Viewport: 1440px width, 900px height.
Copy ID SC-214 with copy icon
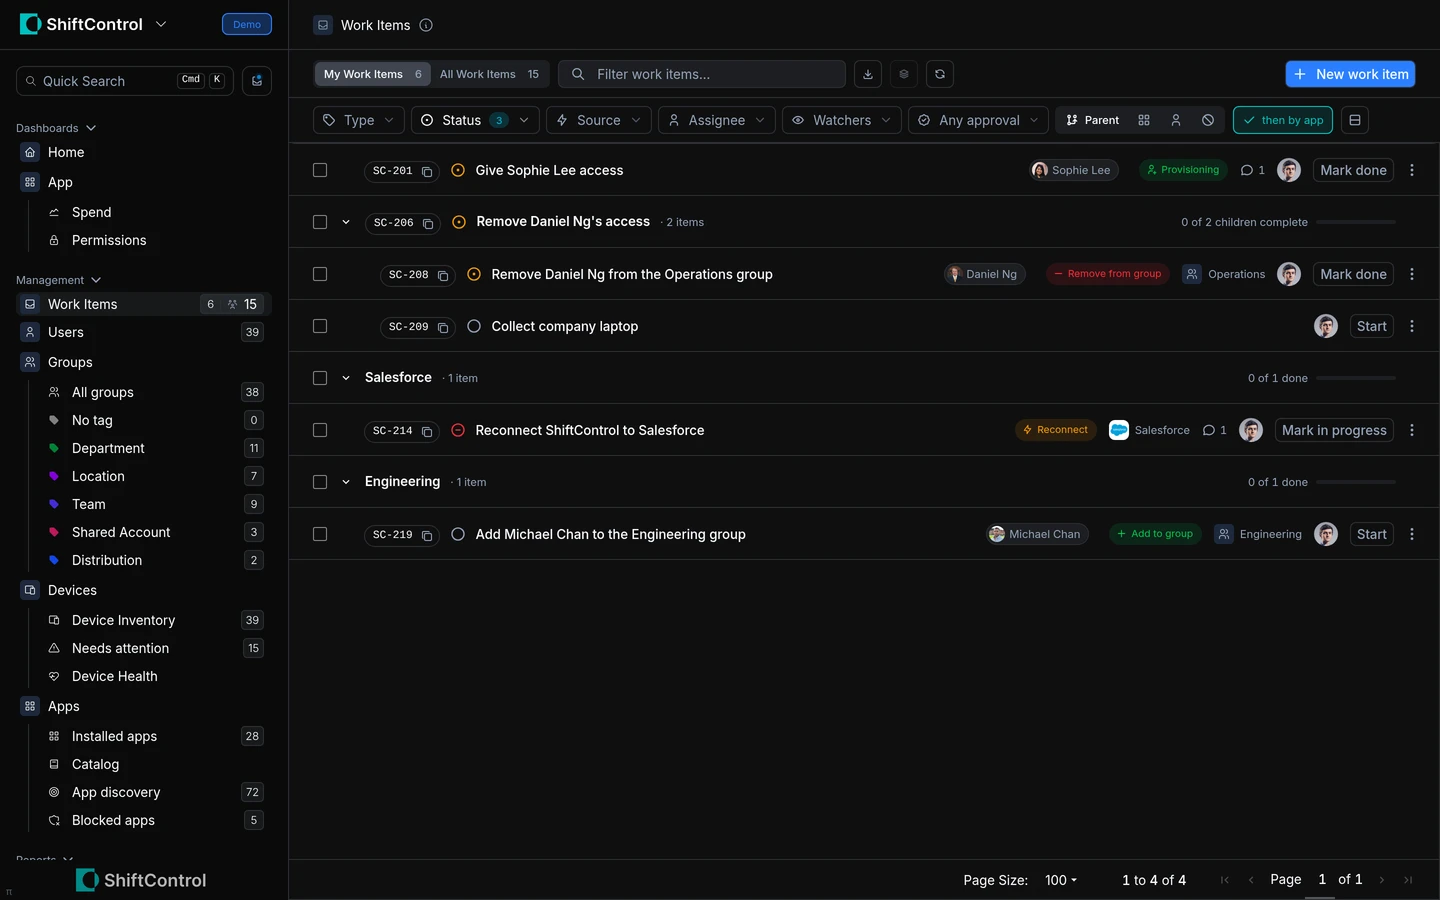point(427,431)
